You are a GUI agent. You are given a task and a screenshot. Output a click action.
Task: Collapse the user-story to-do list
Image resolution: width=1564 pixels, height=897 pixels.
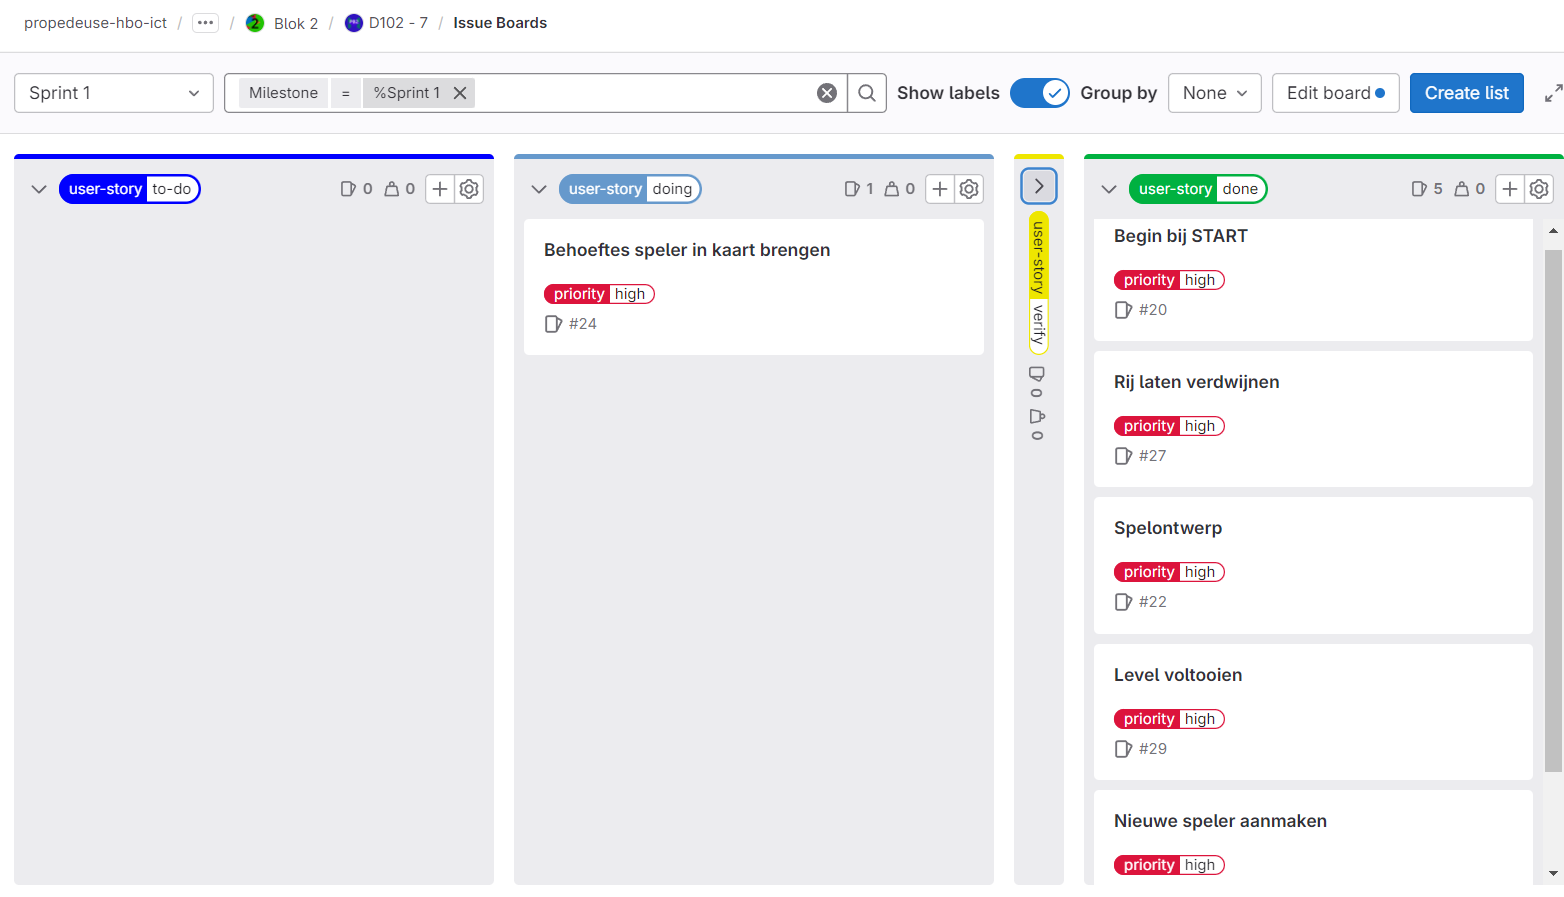coord(39,189)
